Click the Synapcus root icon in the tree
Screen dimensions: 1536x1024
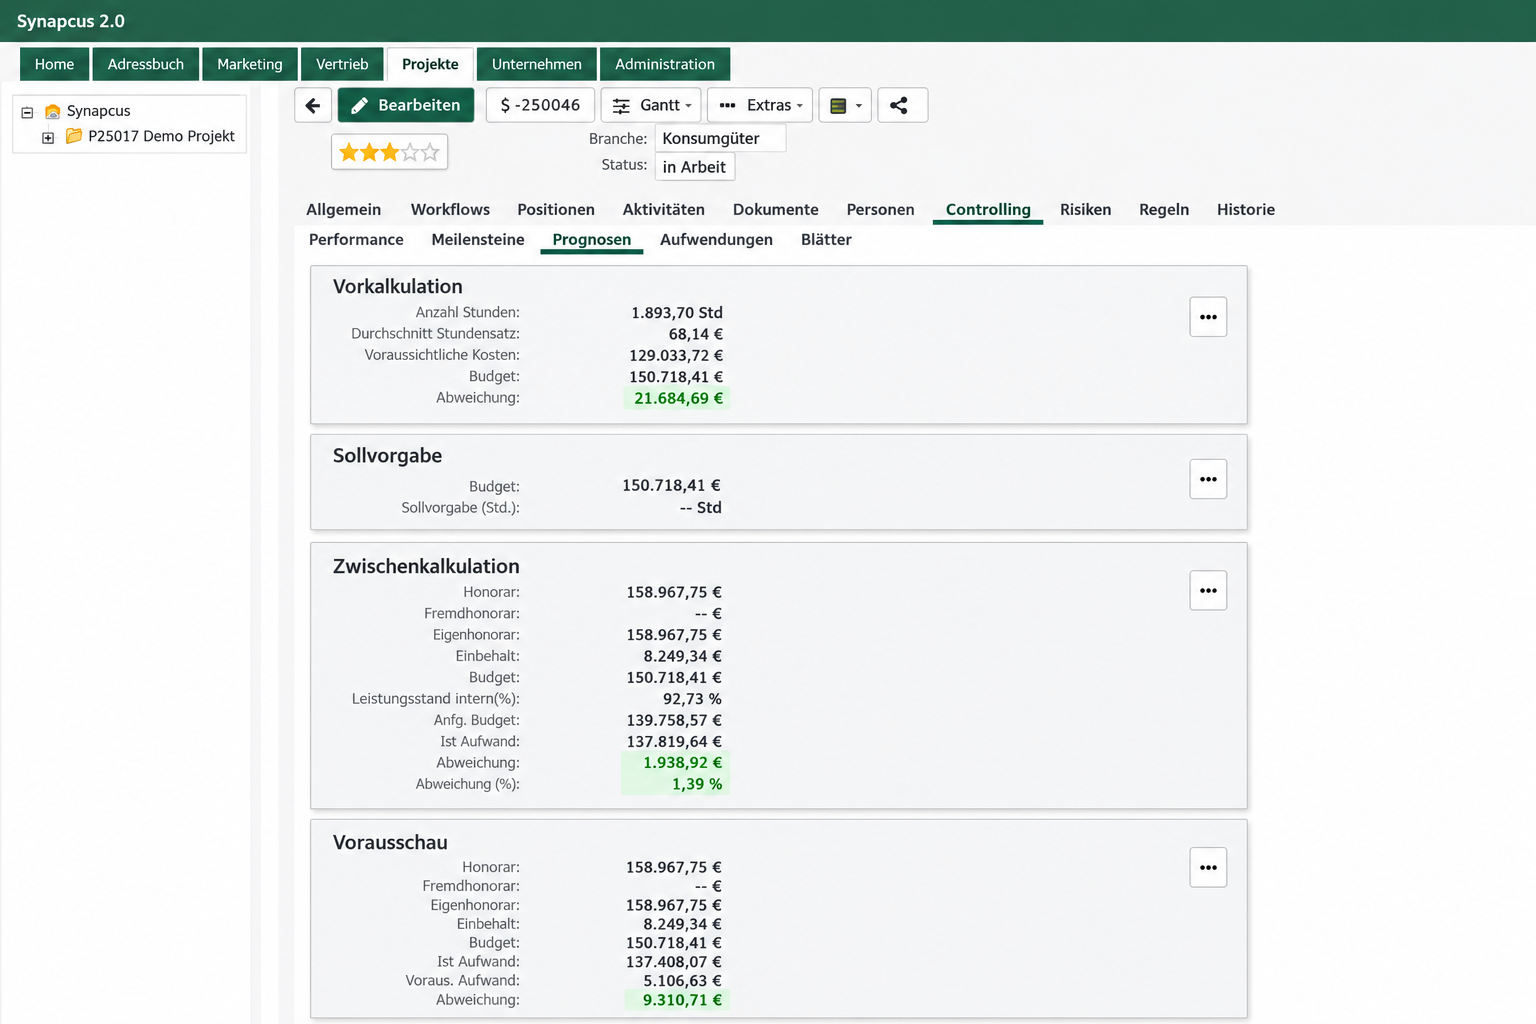[x=53, y=111]
